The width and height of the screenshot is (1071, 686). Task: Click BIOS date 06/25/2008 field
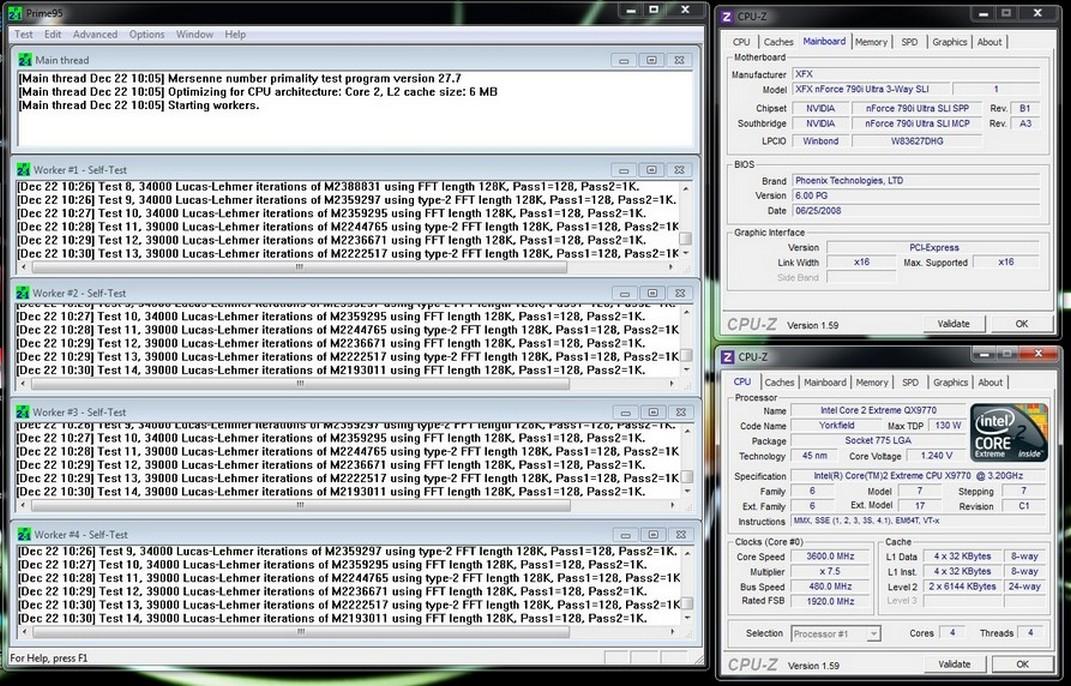(x=915, y=210)
